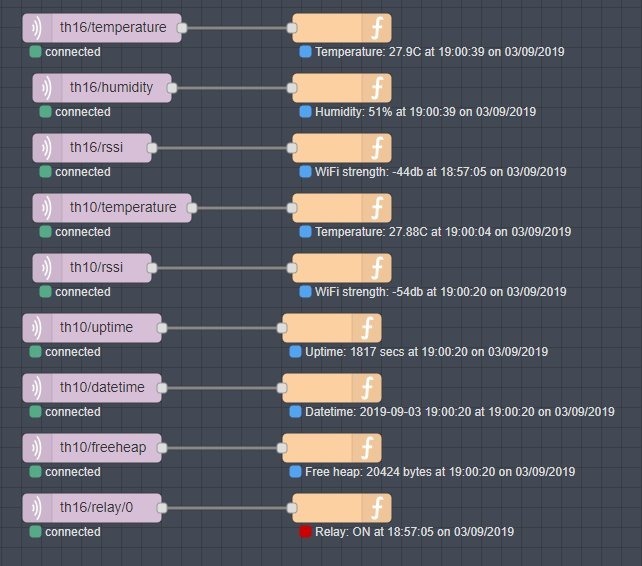Click function icon of the Datetime function node
The image size is (642, 566).
coord(367,388)
